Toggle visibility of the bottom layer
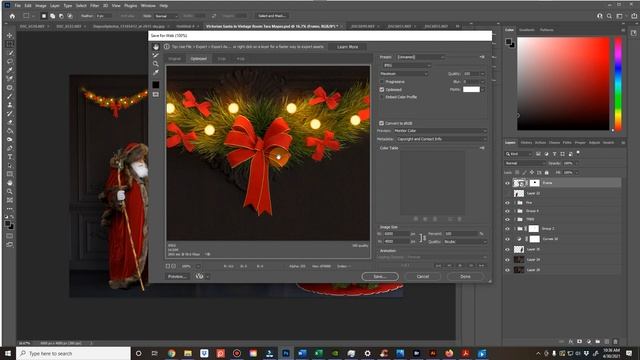Screen dimensions: 640x360 click(x=507, y=270)
